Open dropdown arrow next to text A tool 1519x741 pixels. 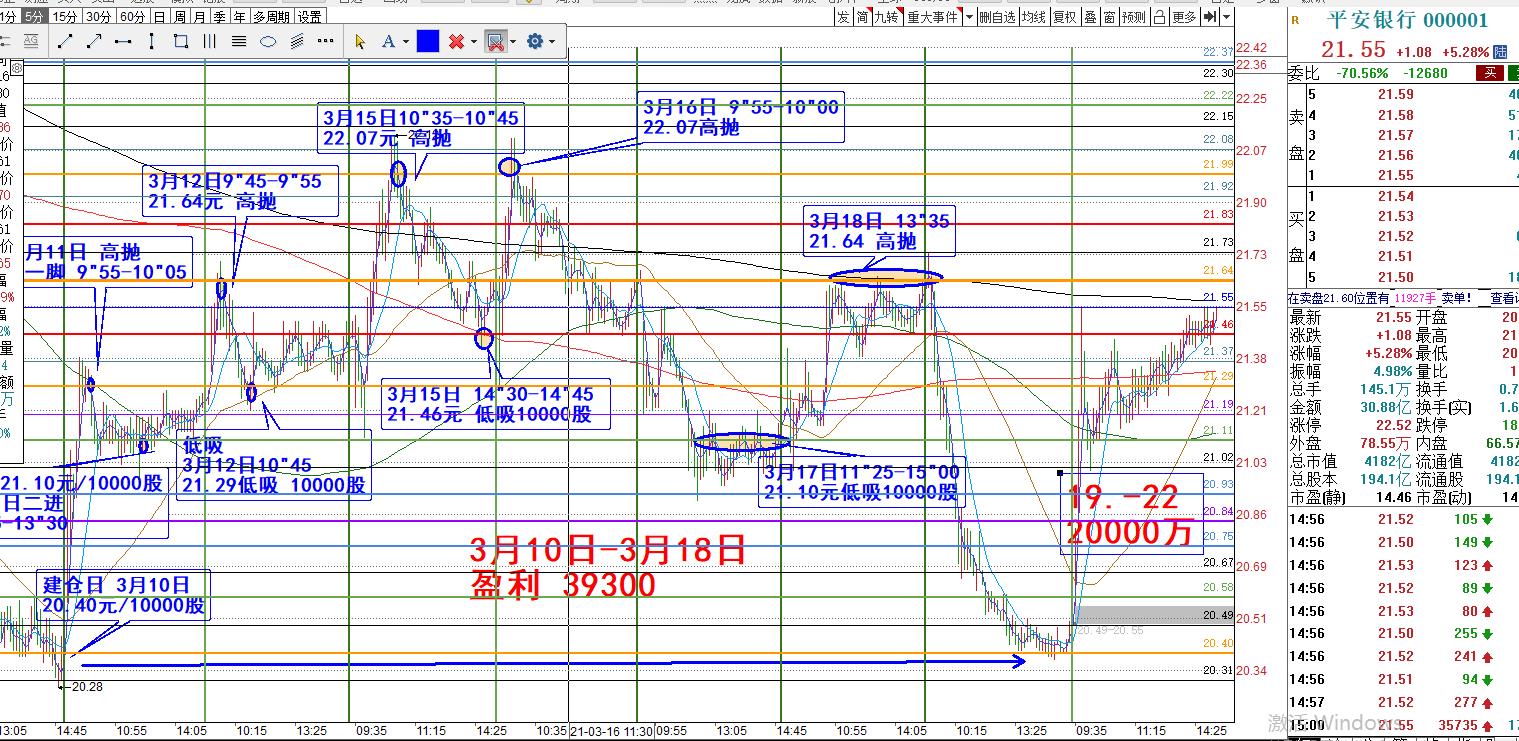[x=405, y=41]
